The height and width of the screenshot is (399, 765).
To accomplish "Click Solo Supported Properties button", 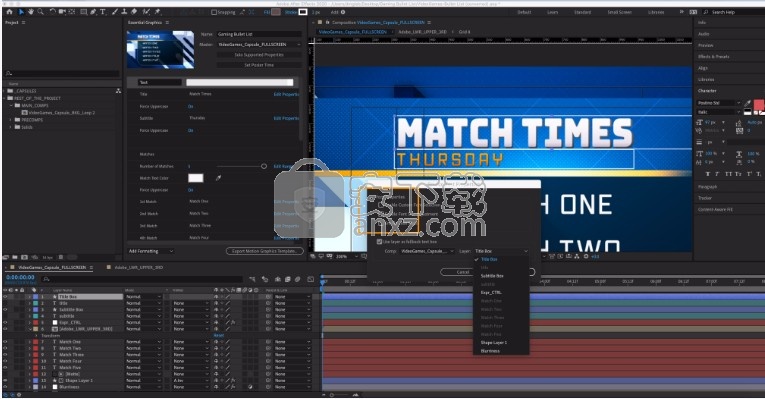I will click(x=259, y=55).
